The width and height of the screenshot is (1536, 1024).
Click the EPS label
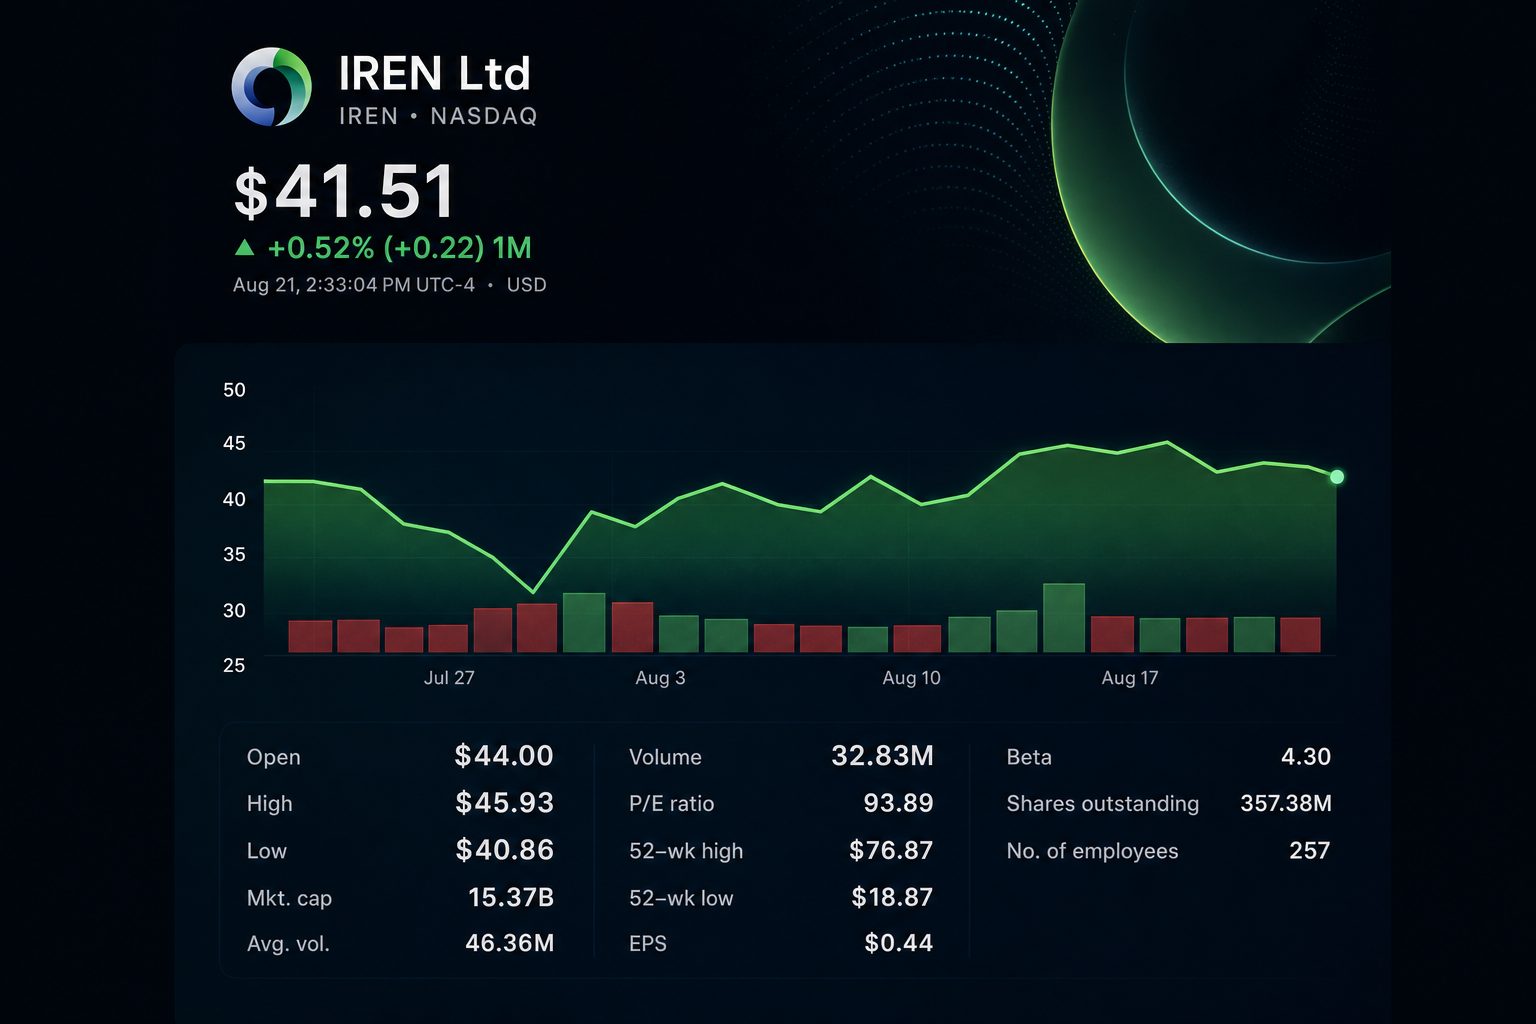tap(648, 944)
